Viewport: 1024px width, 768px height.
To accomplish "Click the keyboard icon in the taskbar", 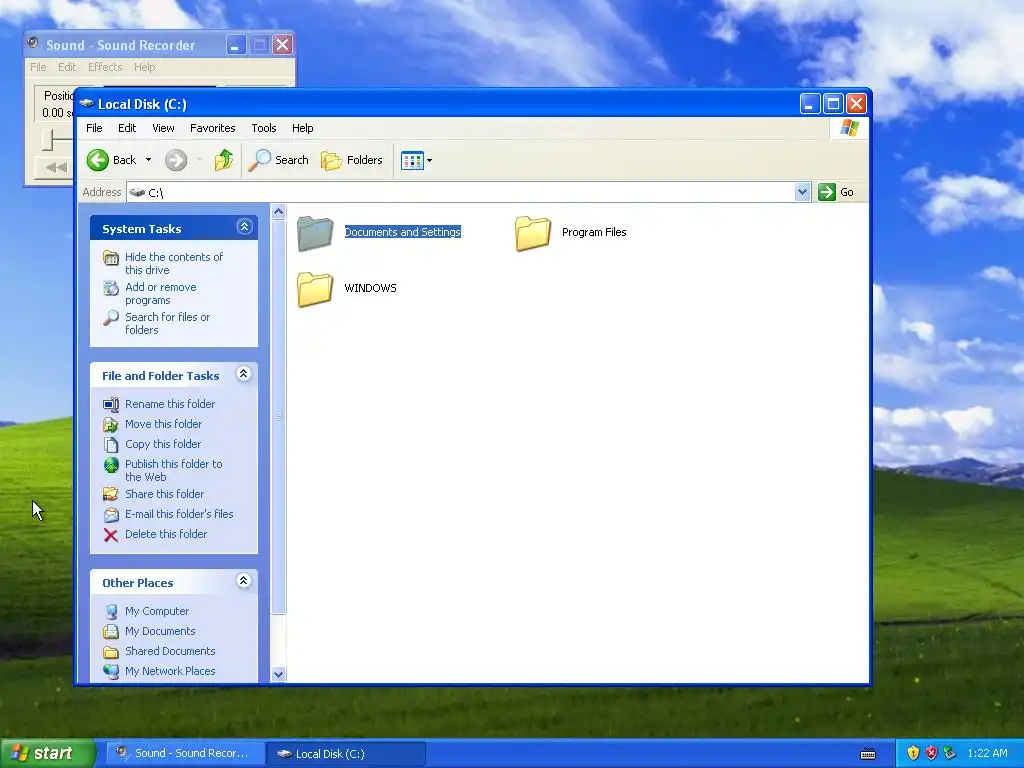I will pyautogui.click(x=868, y=754).
